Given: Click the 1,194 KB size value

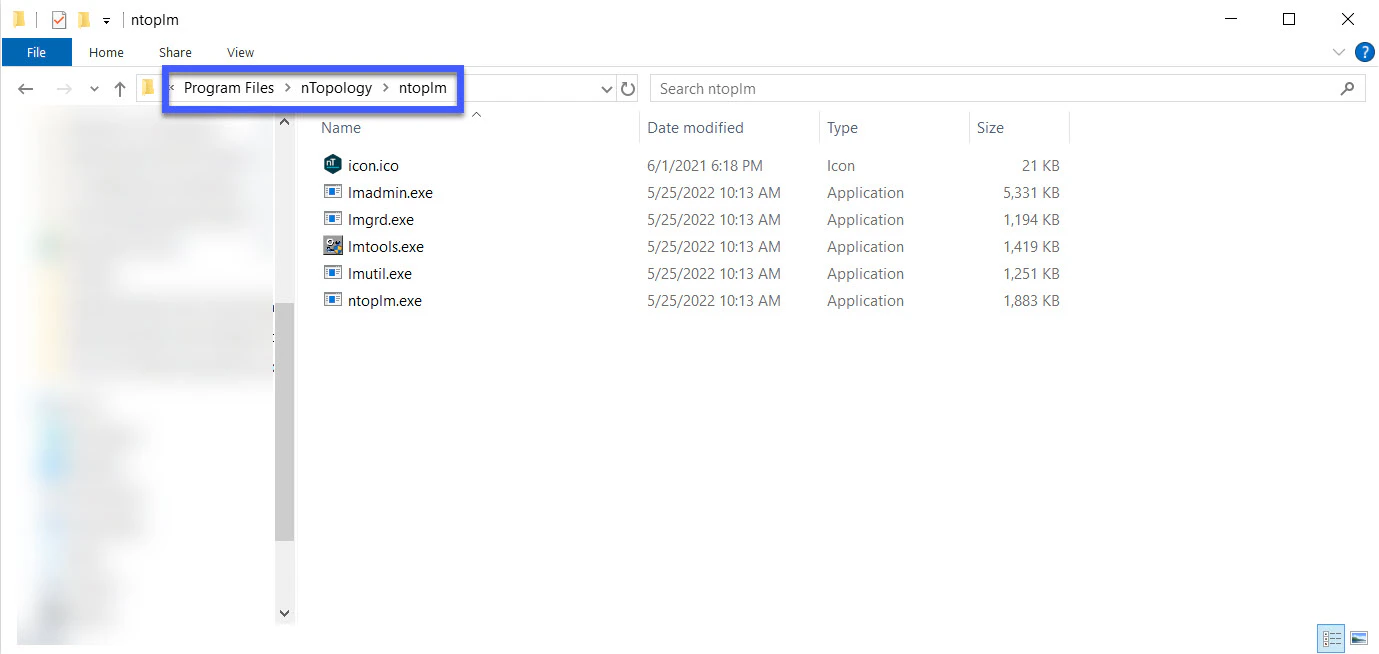Looking at the screenshot, I should click(x=1031, y=220).
